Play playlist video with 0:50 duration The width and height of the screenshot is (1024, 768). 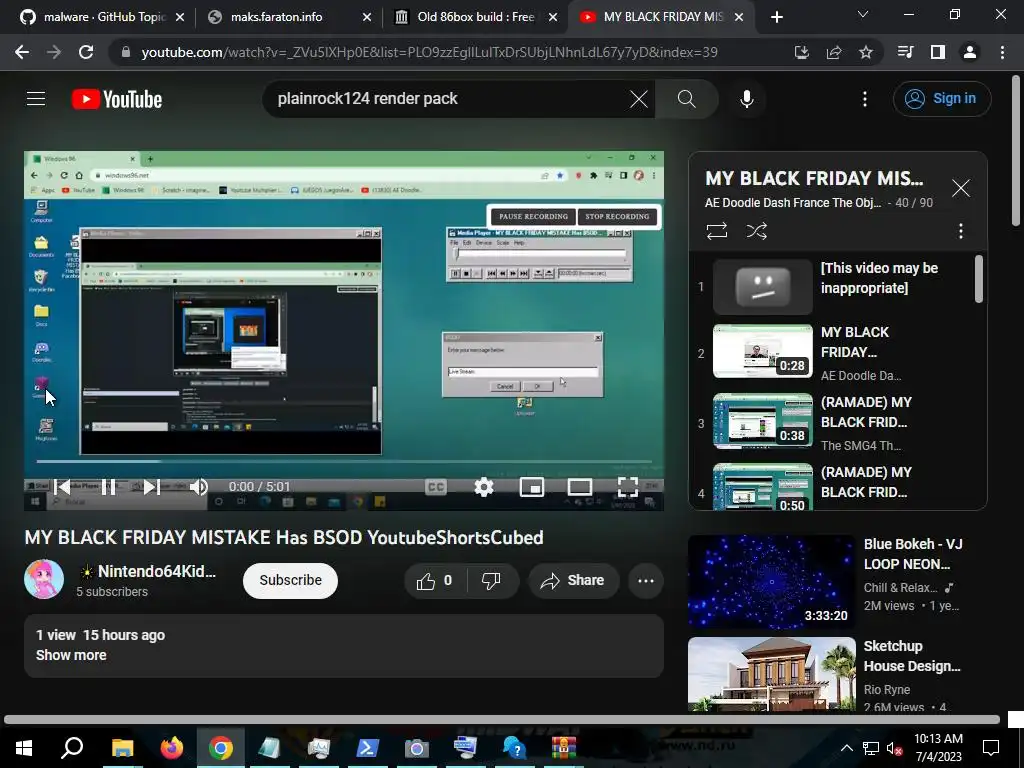click(838, 486)
